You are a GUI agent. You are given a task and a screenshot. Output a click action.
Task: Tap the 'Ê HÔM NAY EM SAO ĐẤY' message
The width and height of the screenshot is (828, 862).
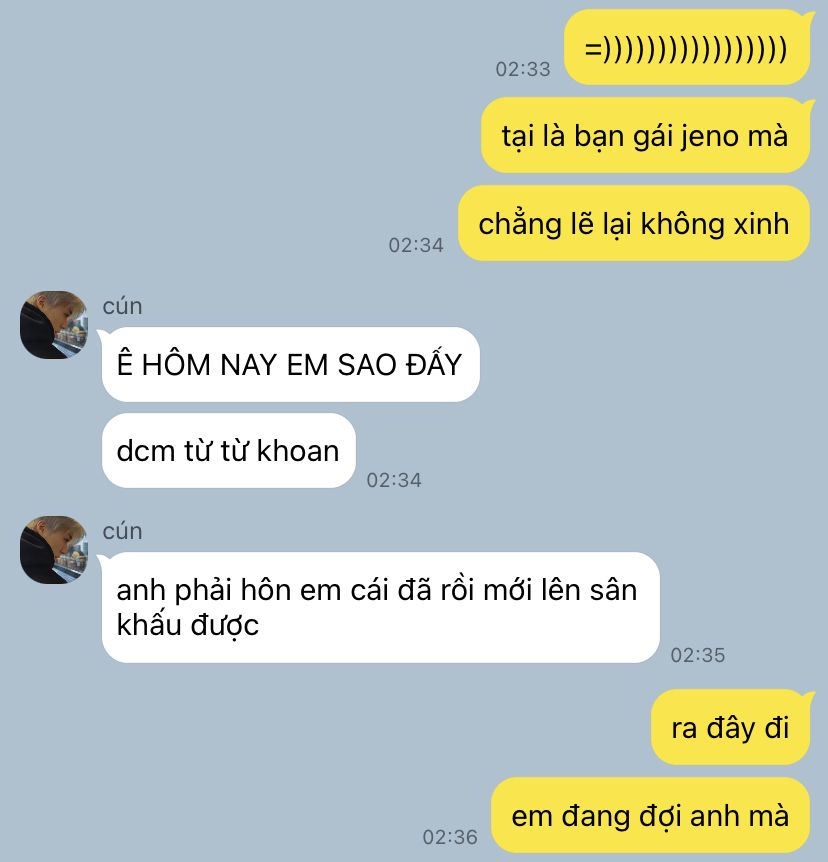pyautogui.click(x=290, y=364)
